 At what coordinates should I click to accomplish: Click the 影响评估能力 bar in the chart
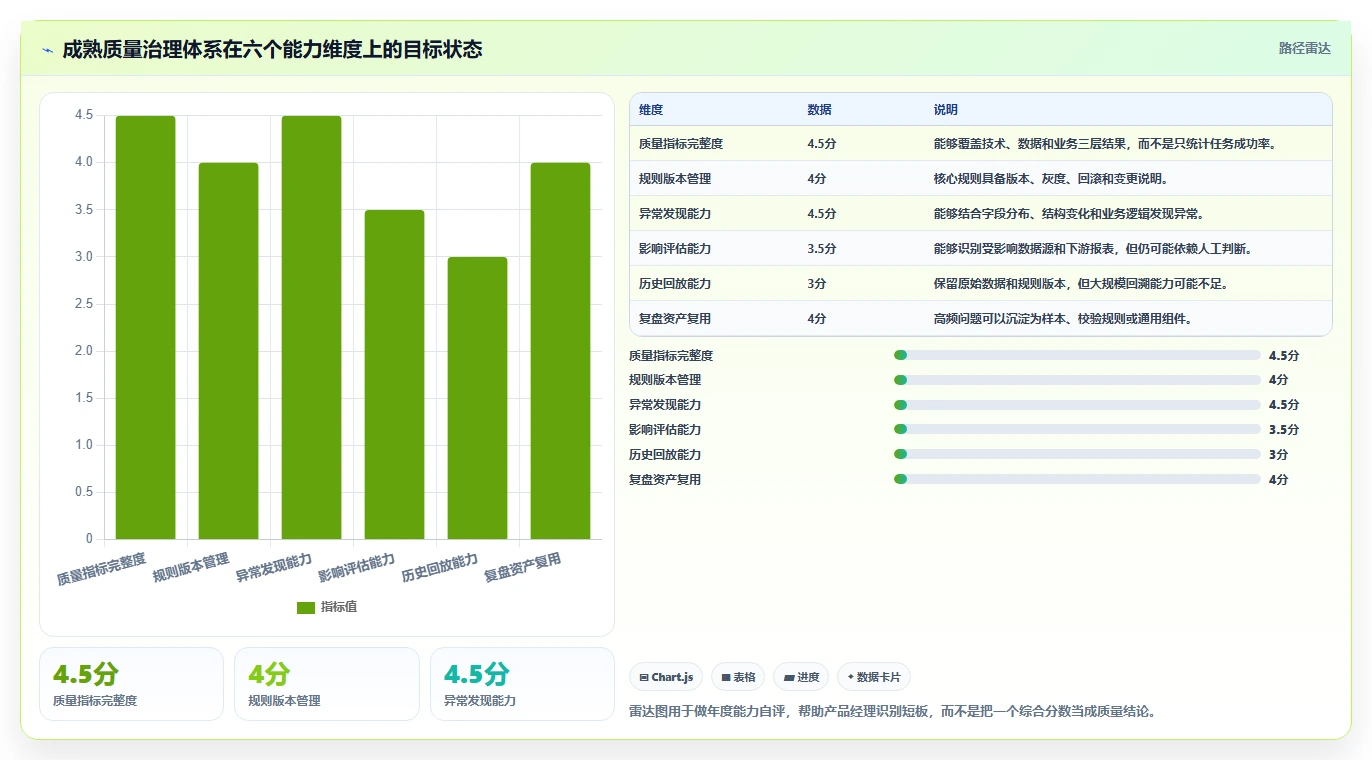click(x=394, y=374)
